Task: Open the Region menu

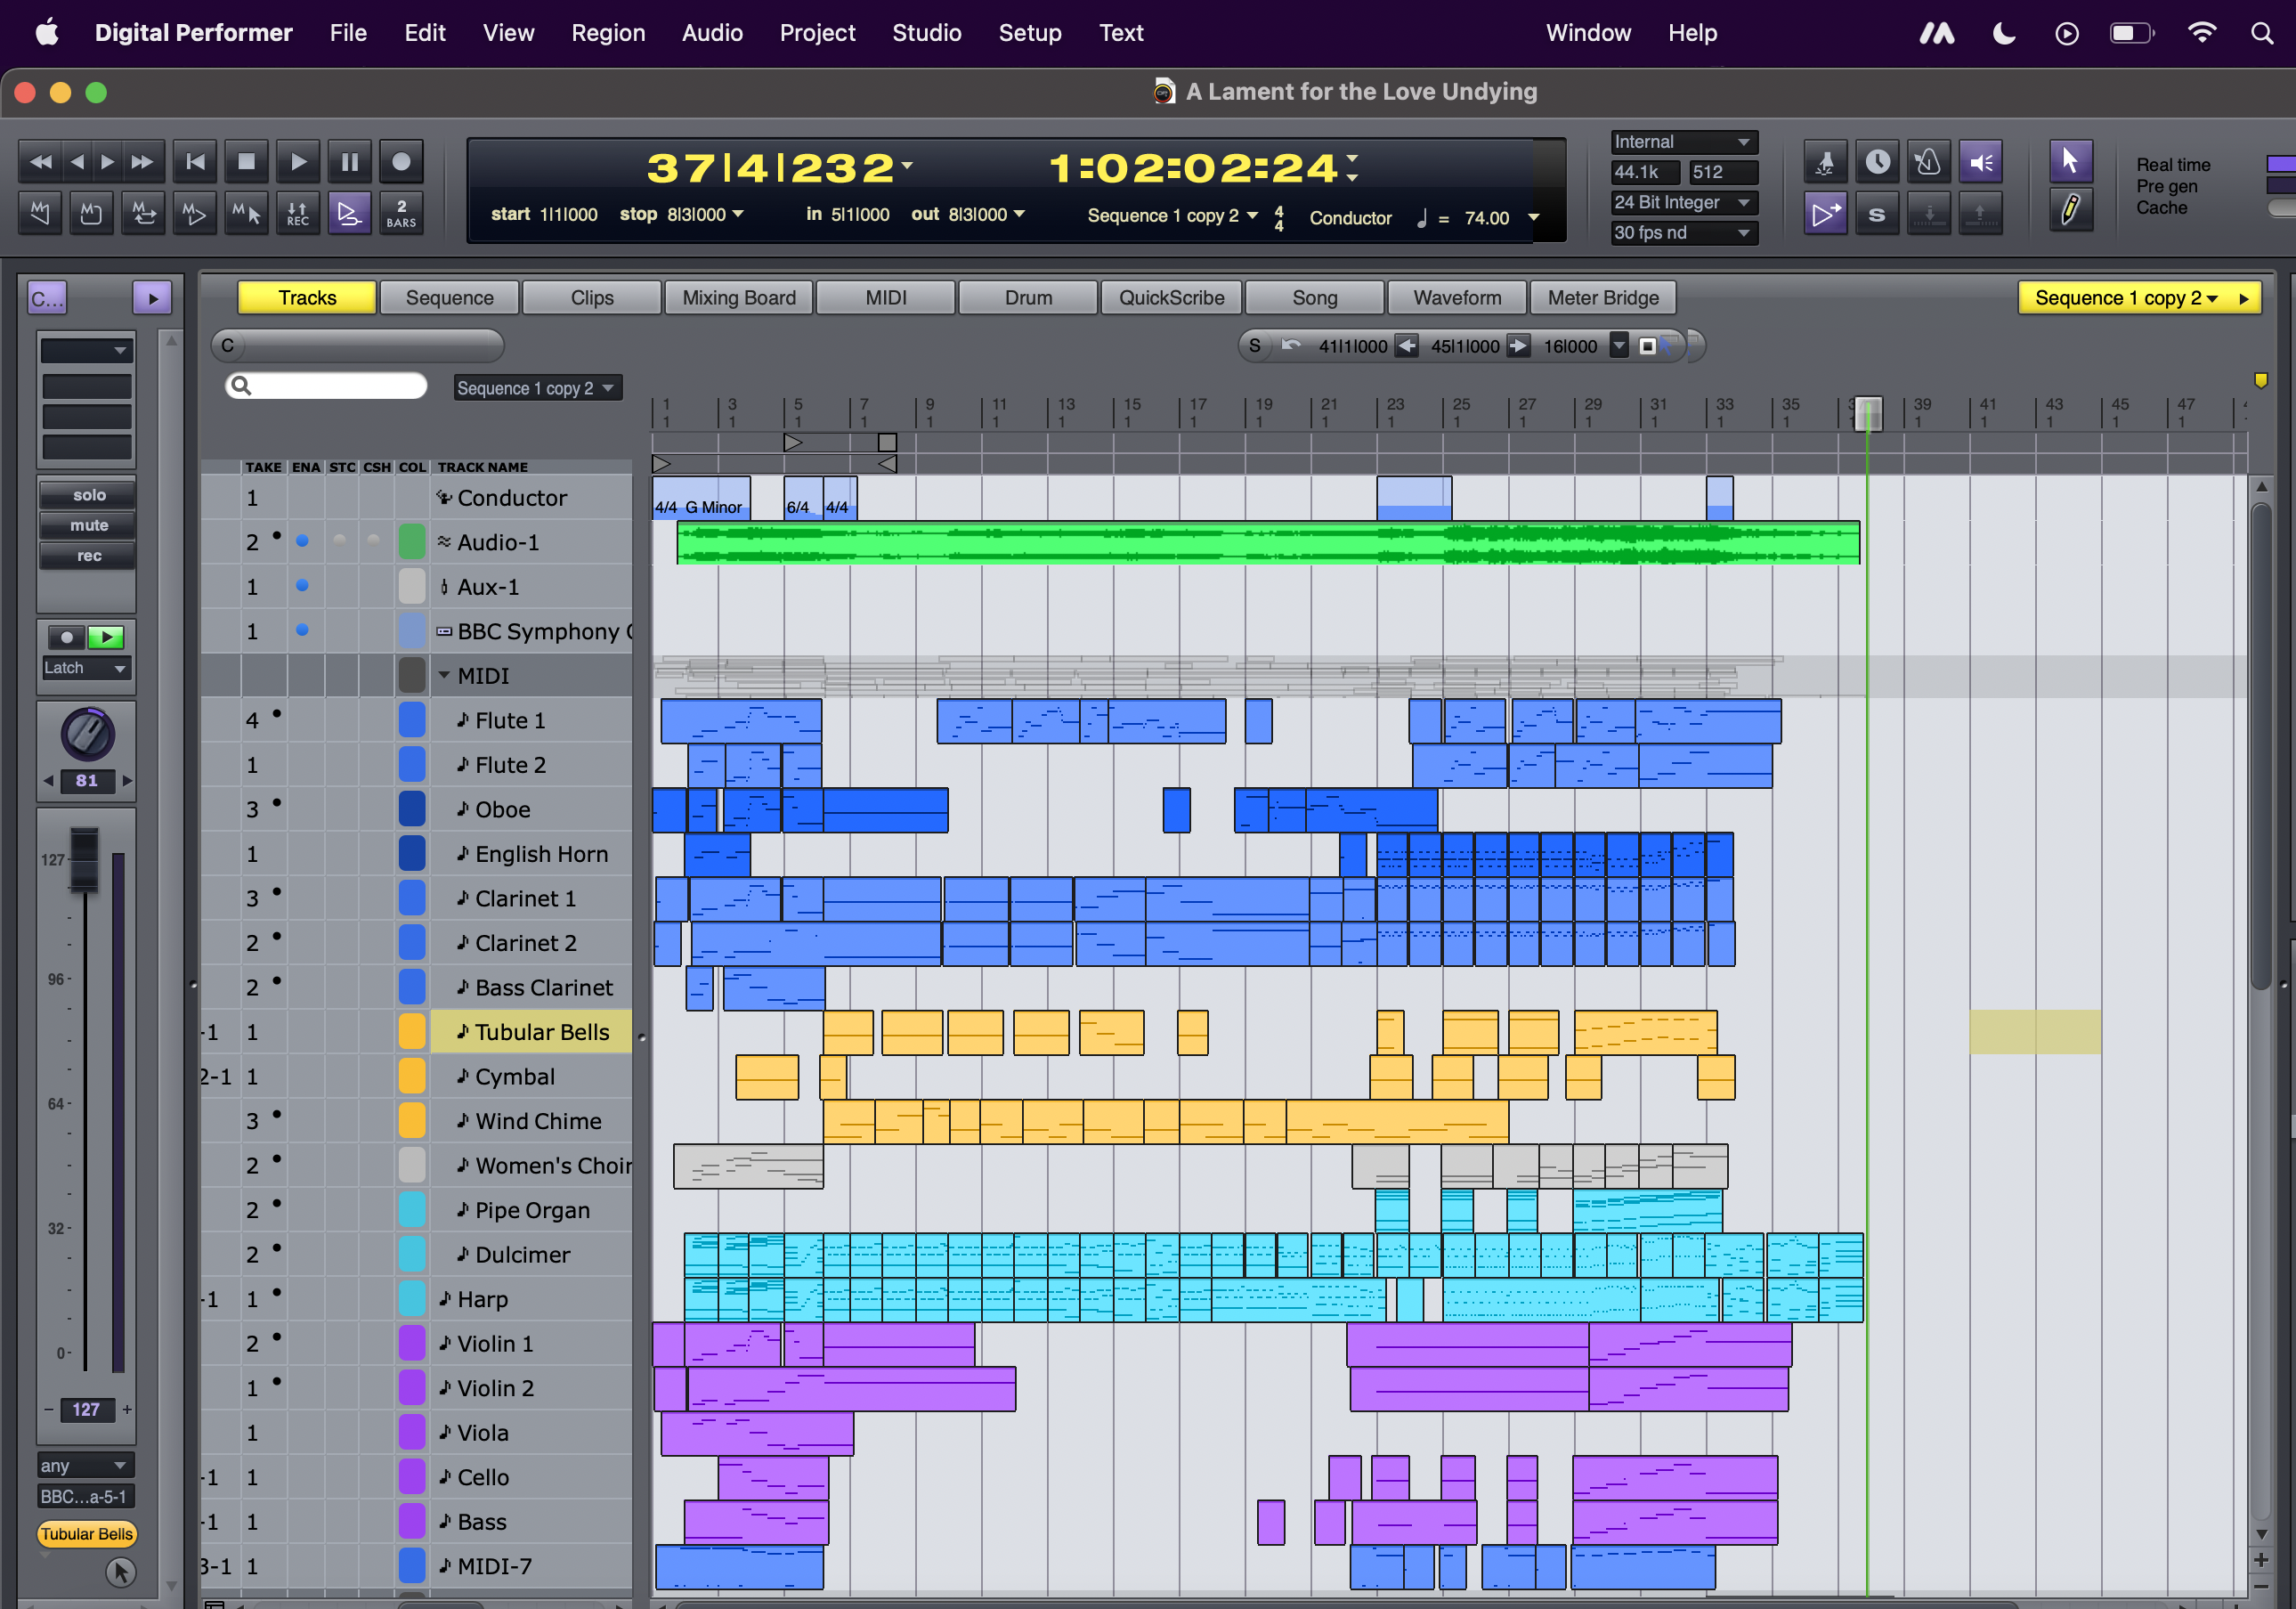Action: click(x=608, y=33)
